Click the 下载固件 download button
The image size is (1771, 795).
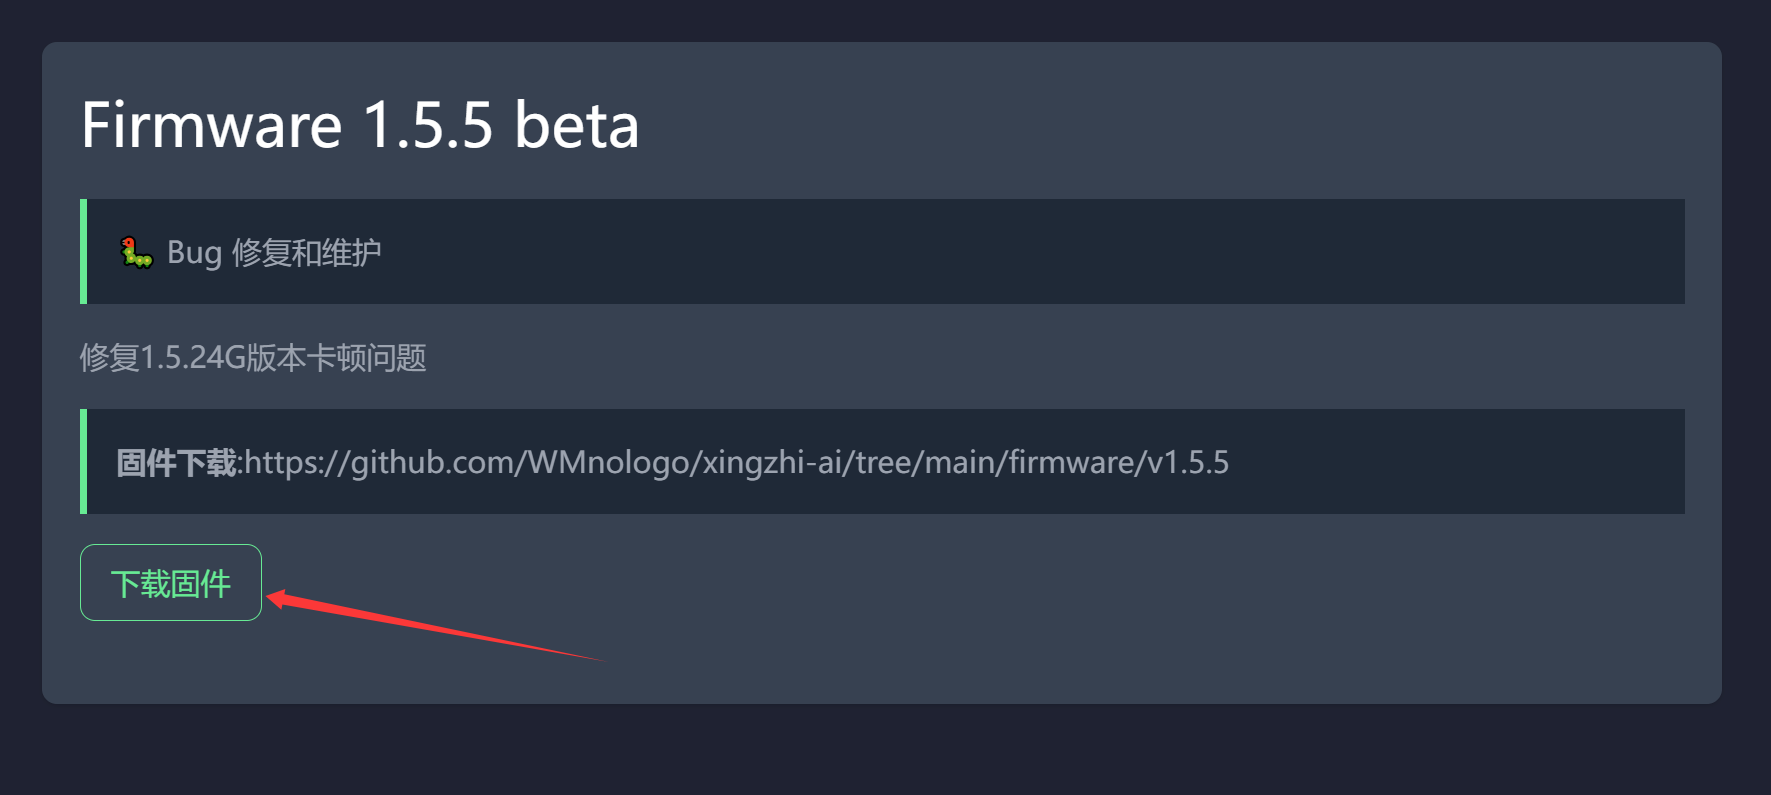[171, 582]
